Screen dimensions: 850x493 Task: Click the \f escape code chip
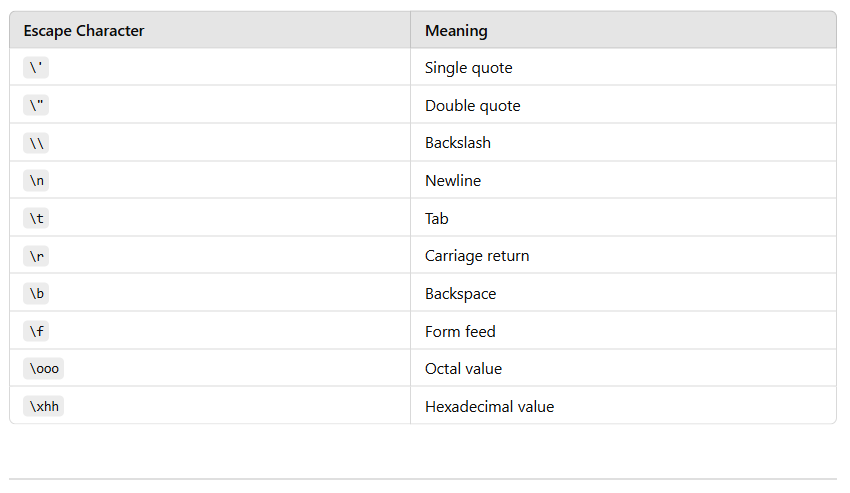point(36,331)
